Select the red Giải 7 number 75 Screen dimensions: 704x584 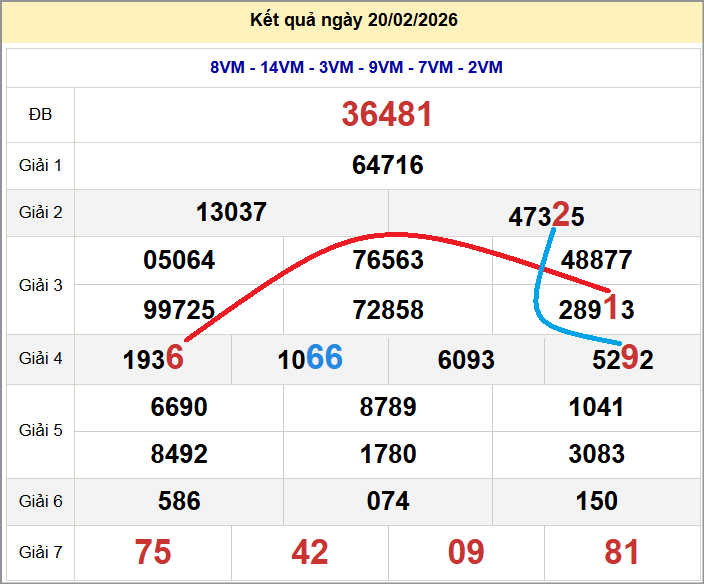pos(153,552)
